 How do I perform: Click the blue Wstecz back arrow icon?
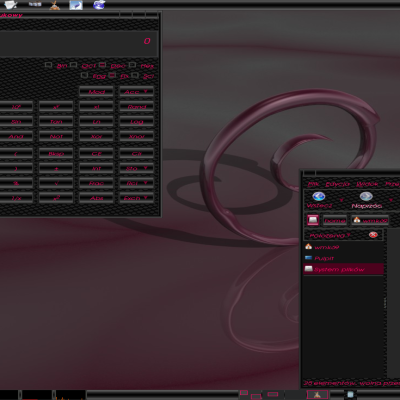(x=319, y=196)
